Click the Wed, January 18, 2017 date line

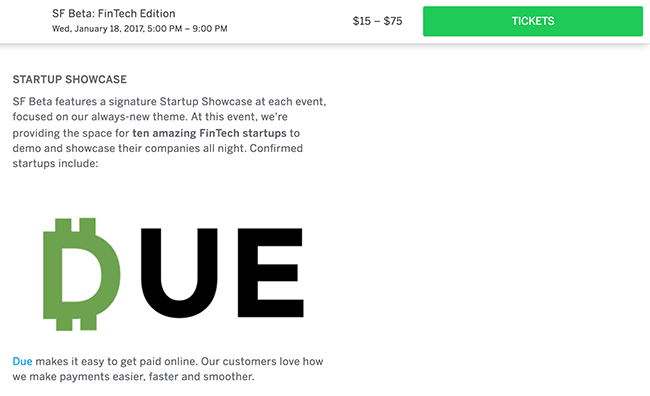(x=140, y=29)
